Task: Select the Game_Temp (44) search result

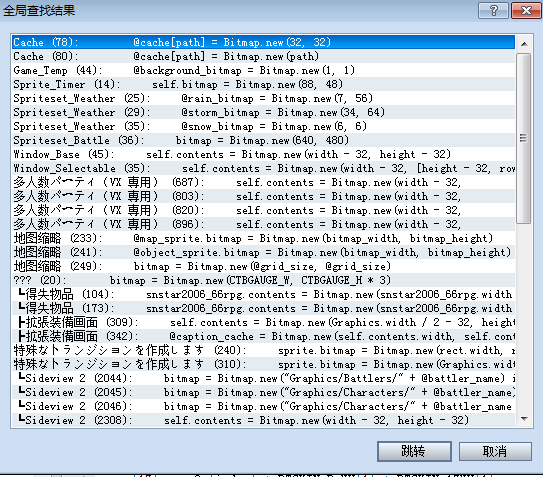Action: coord(263,70)
